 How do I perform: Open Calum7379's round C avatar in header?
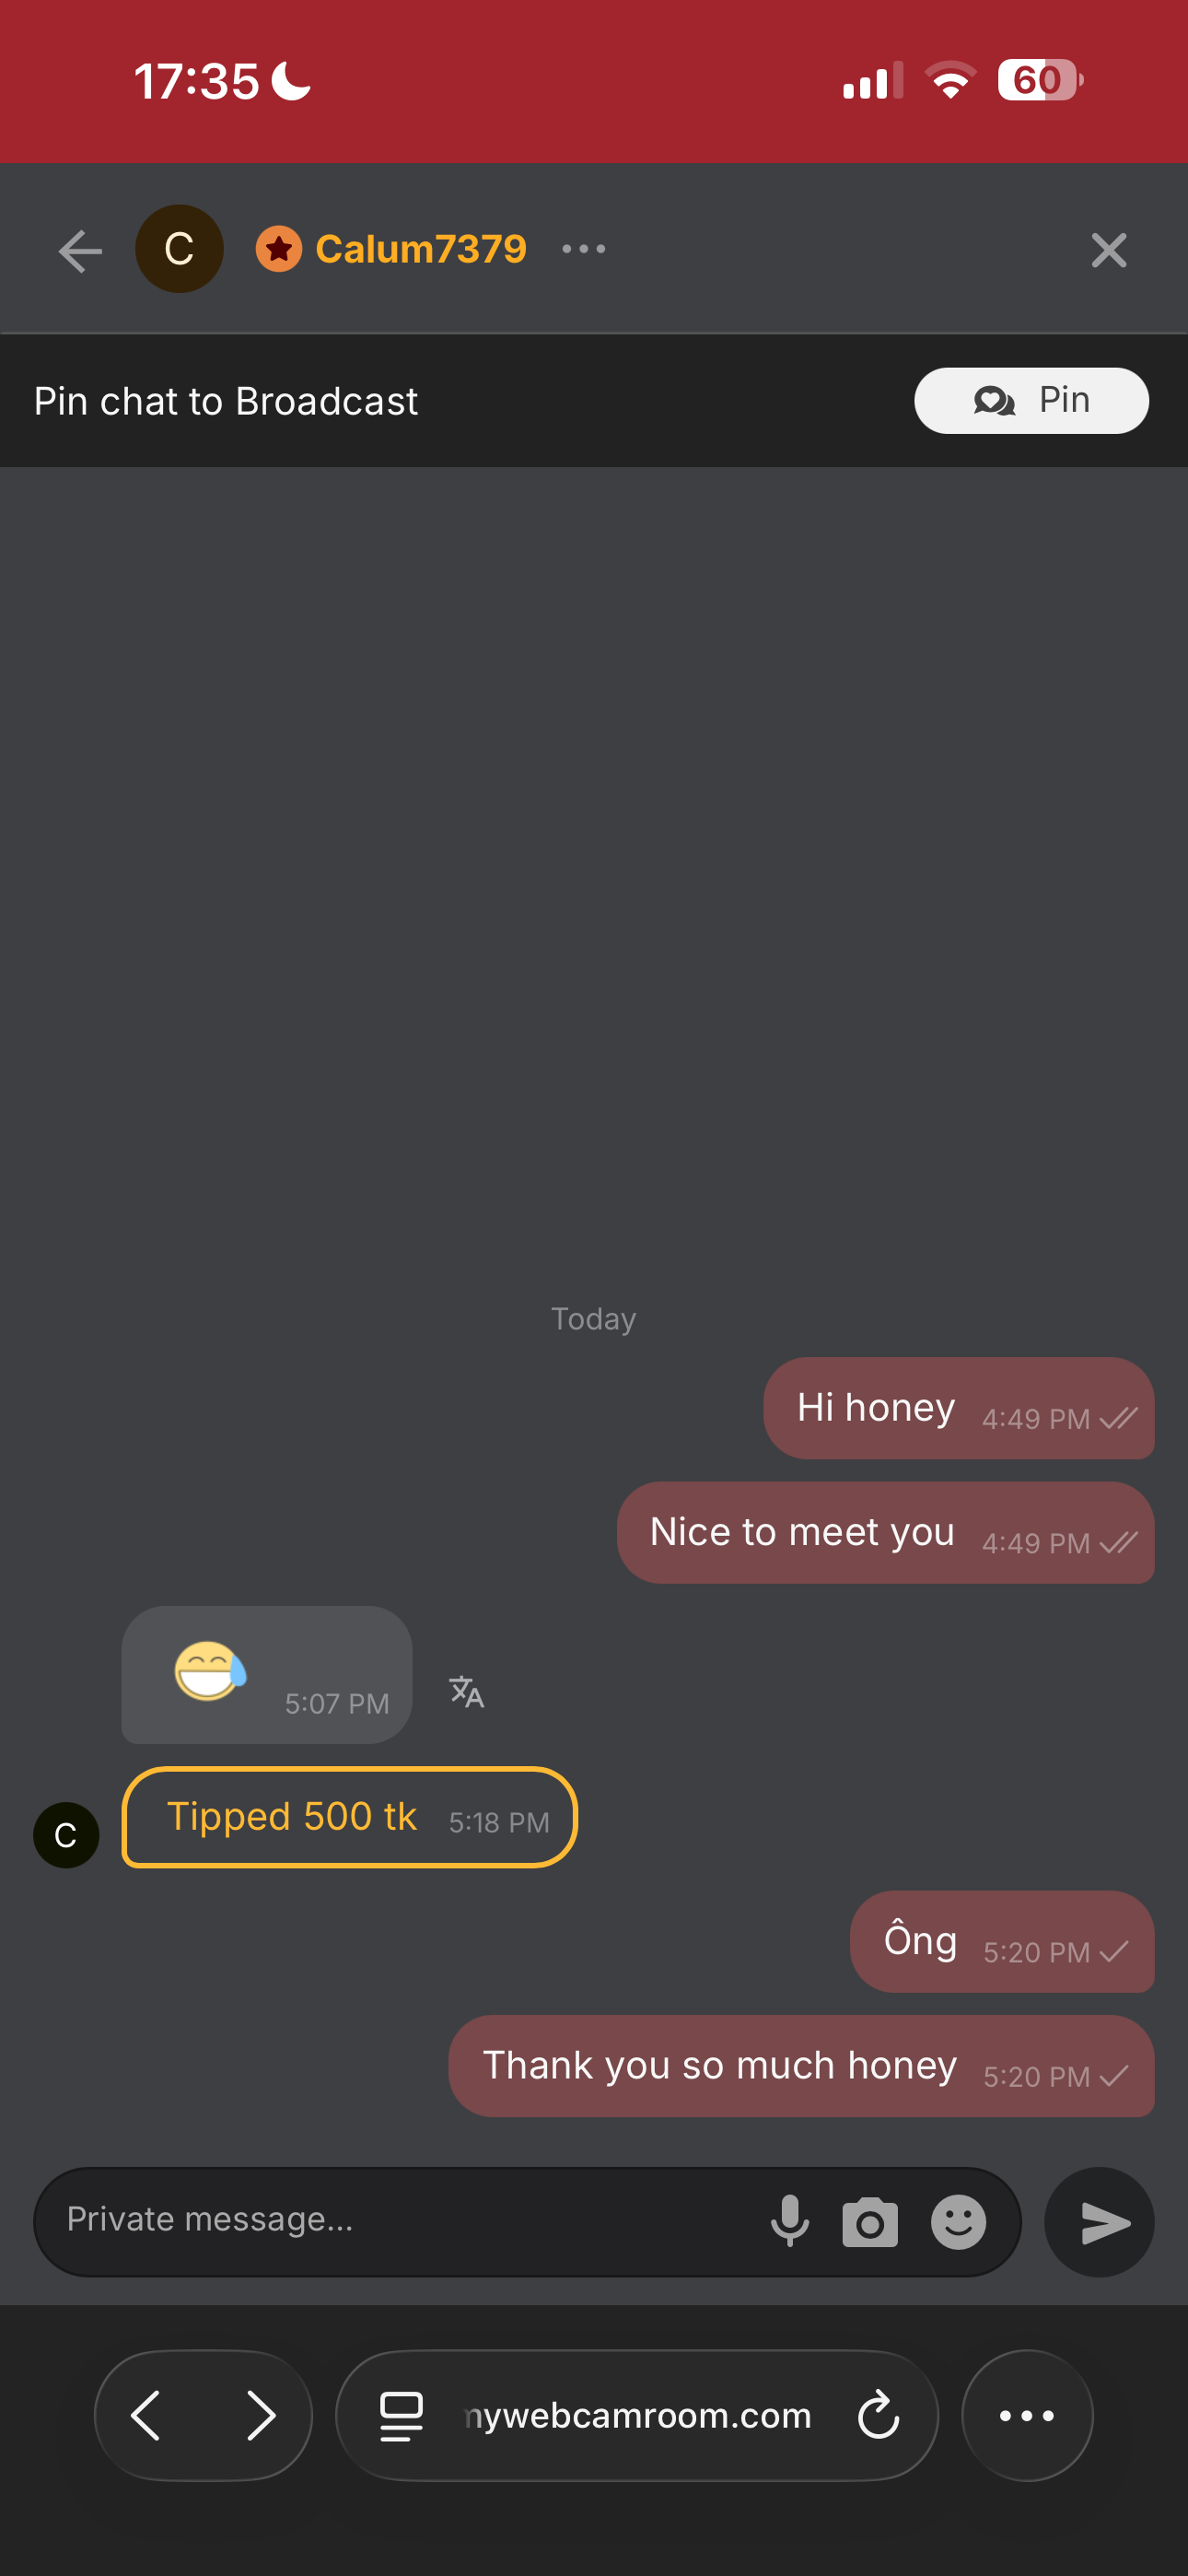coord(179,249)
